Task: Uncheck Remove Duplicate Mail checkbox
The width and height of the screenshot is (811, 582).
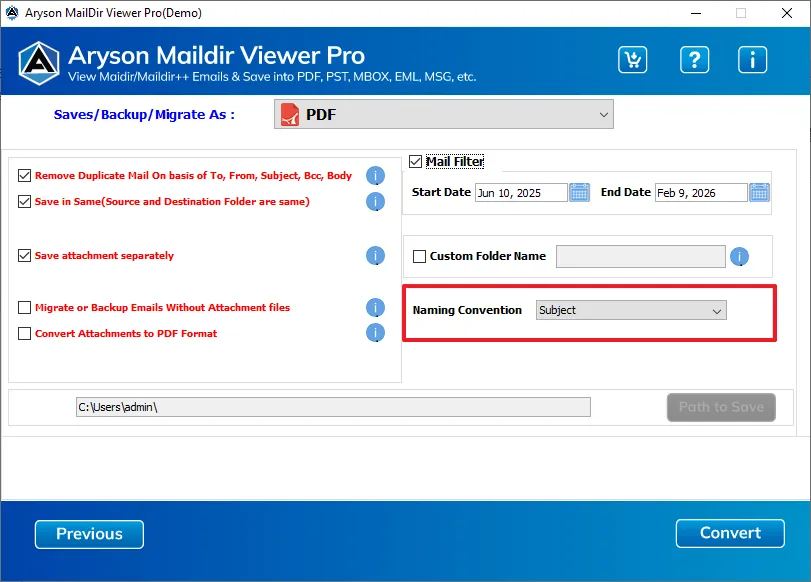Action: pos(24,175)
